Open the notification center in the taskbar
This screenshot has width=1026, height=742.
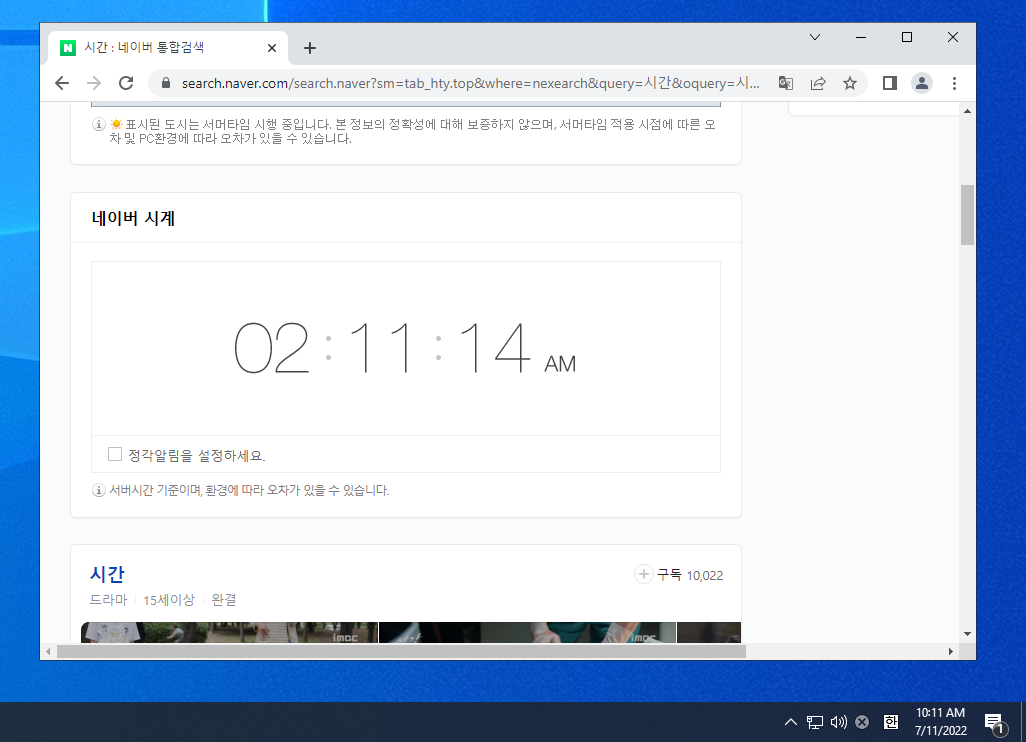point(993,722)
